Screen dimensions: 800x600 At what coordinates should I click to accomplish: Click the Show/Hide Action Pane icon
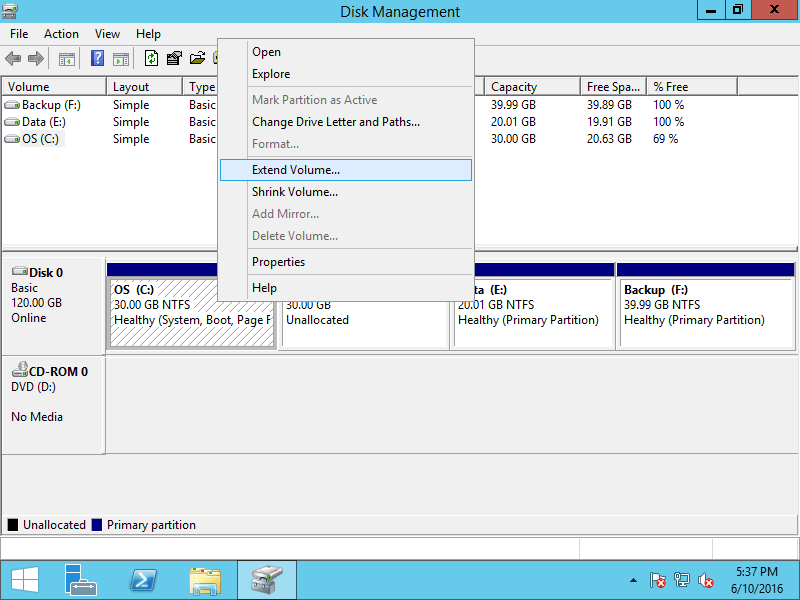point(121,59)
